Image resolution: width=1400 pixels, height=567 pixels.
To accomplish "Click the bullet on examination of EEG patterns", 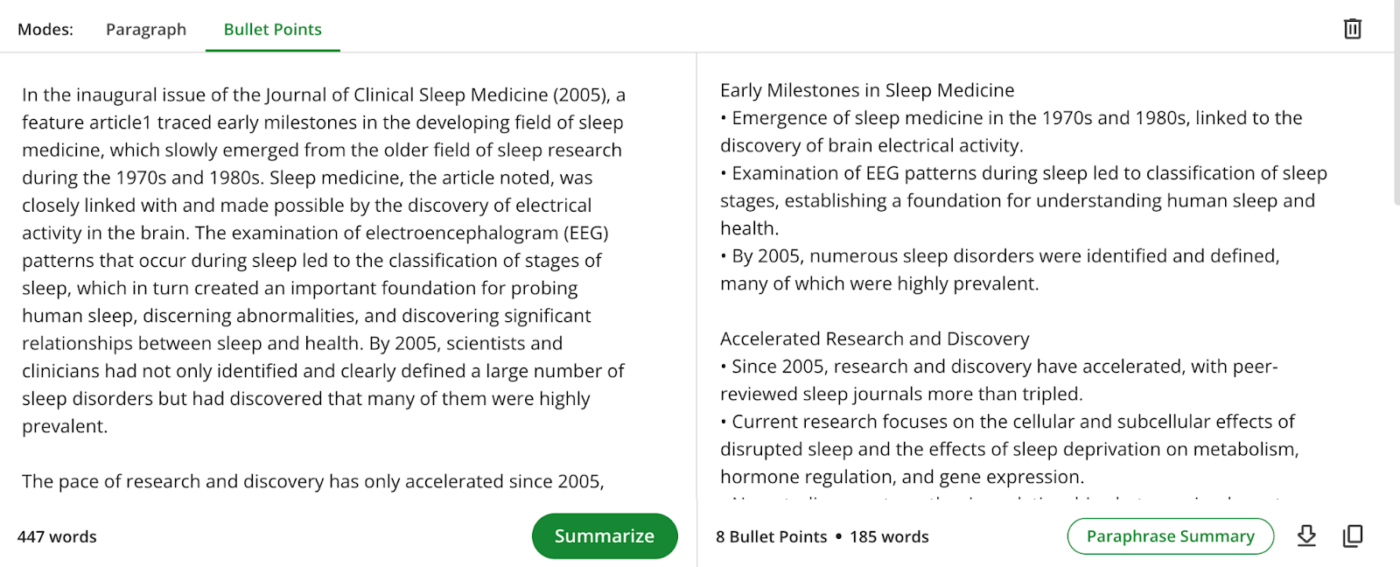I will coord(1024,200).
